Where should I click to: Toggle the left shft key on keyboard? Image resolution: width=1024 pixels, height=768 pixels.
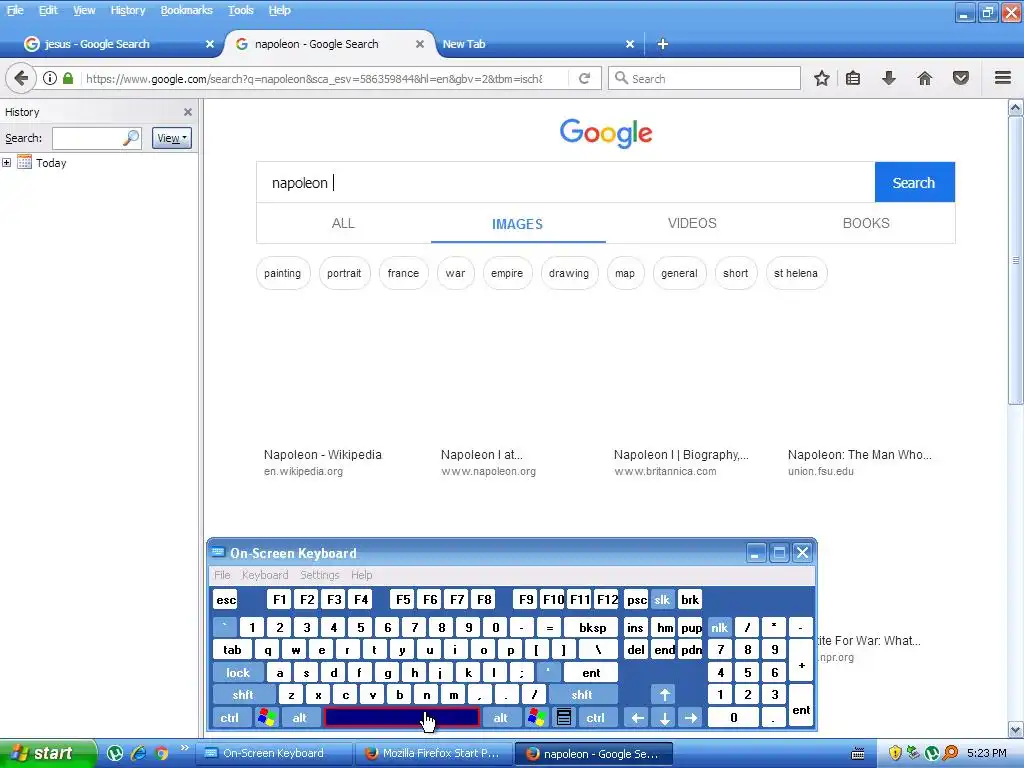[243, 695]
